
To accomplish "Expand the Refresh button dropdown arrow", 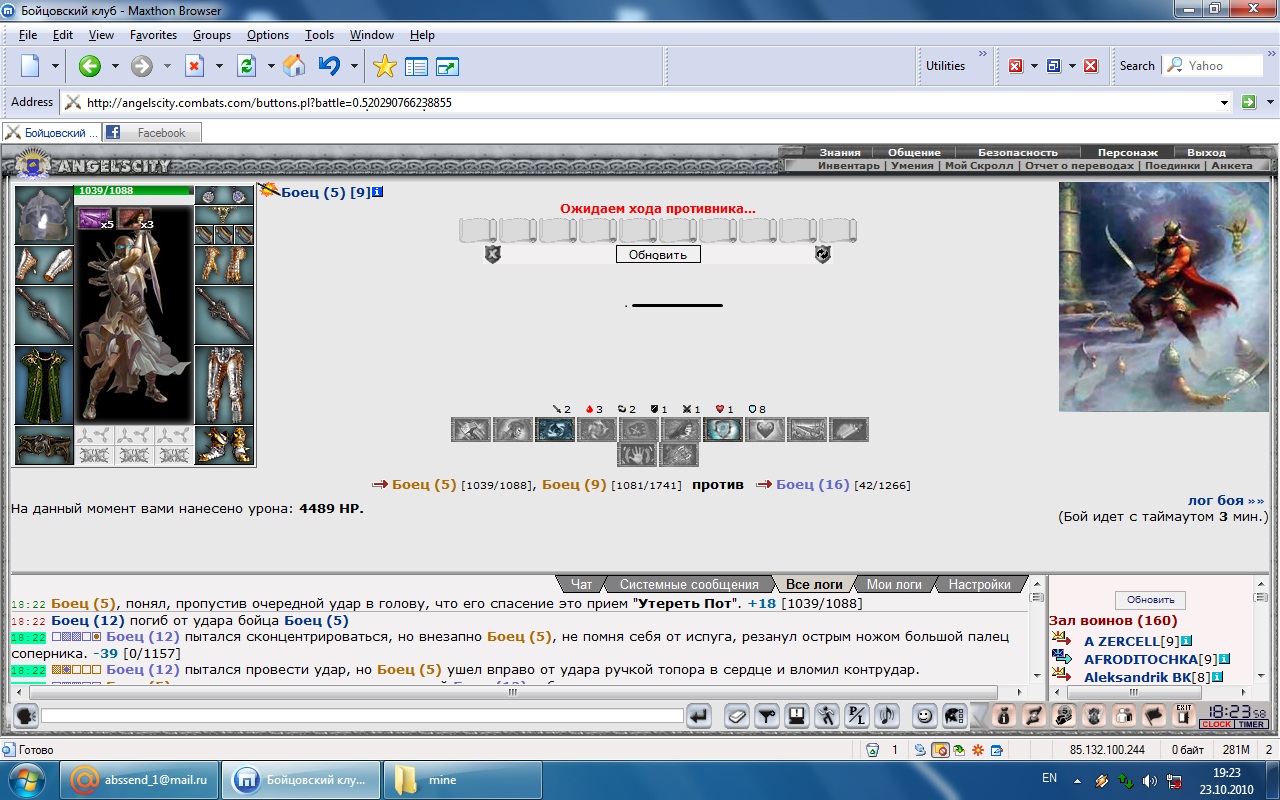I will pyautogui.click(x=271, y=66).
